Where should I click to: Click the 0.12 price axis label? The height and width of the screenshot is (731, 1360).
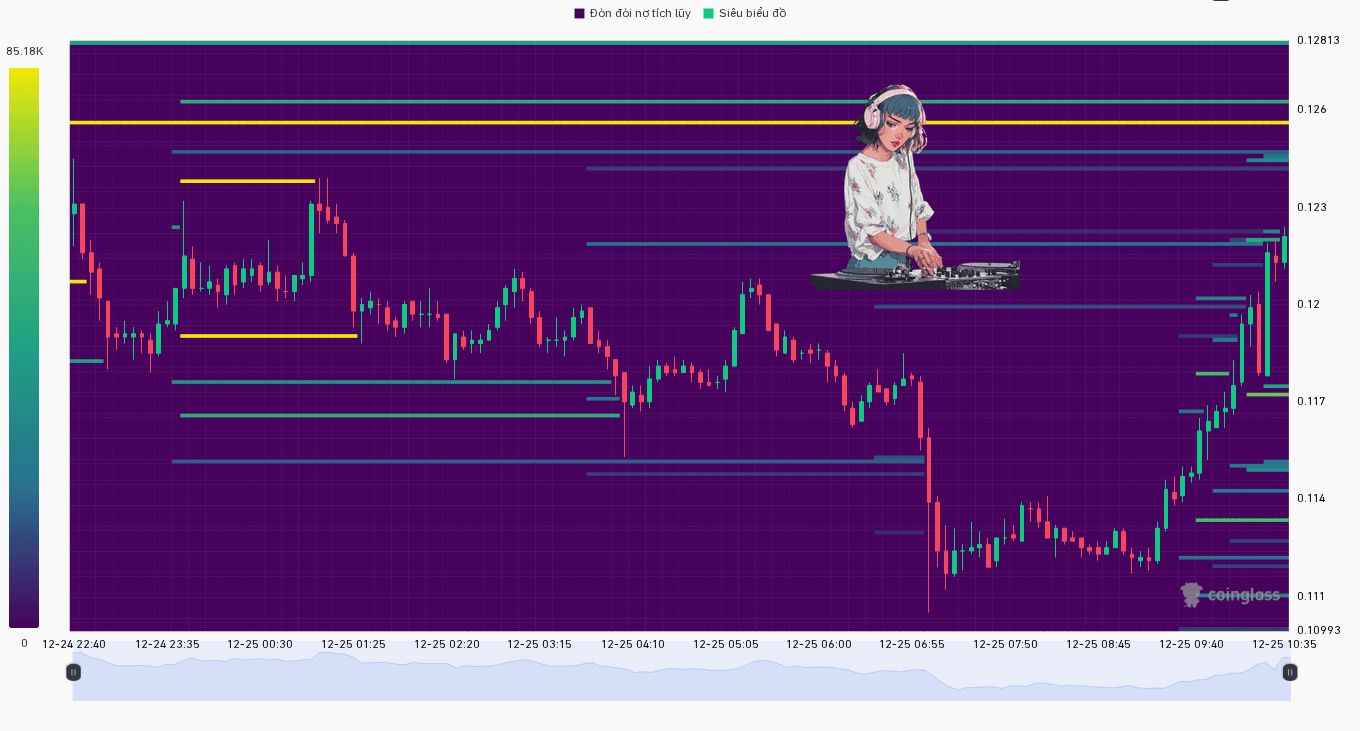click(x=1308, y=304)
